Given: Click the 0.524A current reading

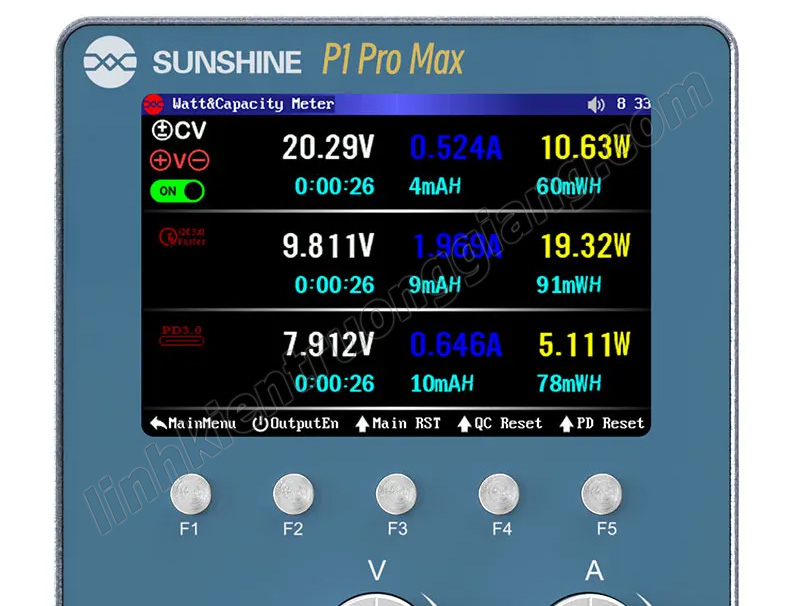Looking at the screenshot, I should (x=456, y=148).
